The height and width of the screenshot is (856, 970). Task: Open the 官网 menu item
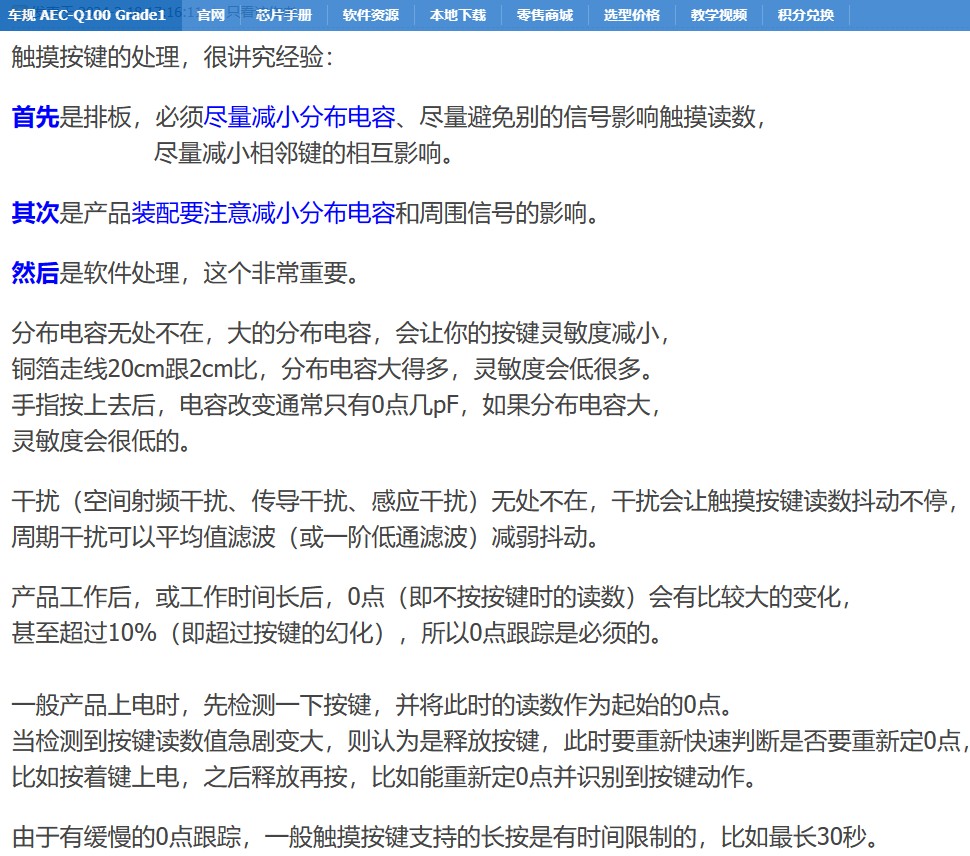[x=211, y=15]
